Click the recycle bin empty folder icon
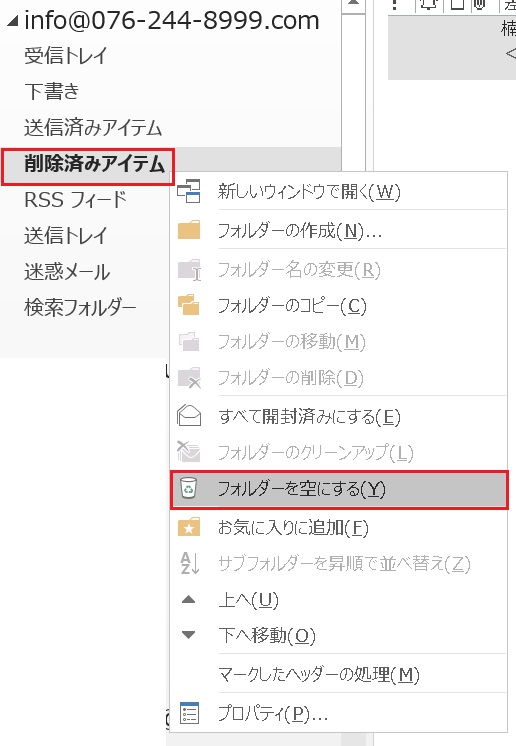This screenshot has width=516, height=746. point(189,489)
